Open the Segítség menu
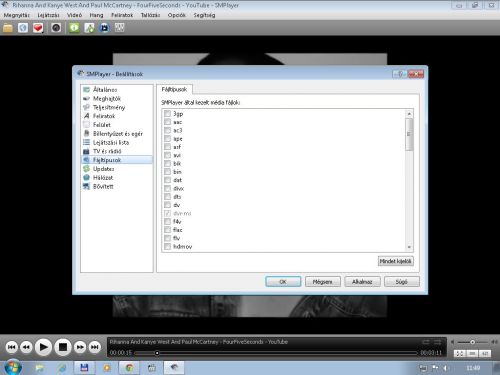Screen dimensions: 500x375 click(204, 15)
